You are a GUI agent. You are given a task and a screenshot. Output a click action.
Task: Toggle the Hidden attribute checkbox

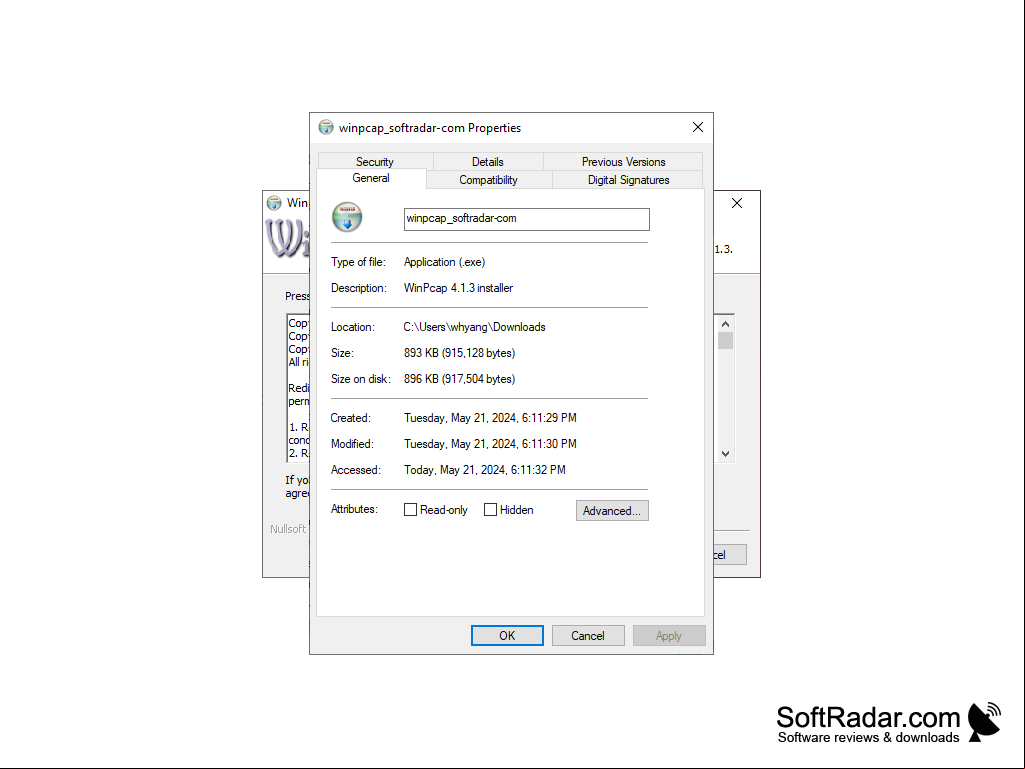click(x=490, y=510)
